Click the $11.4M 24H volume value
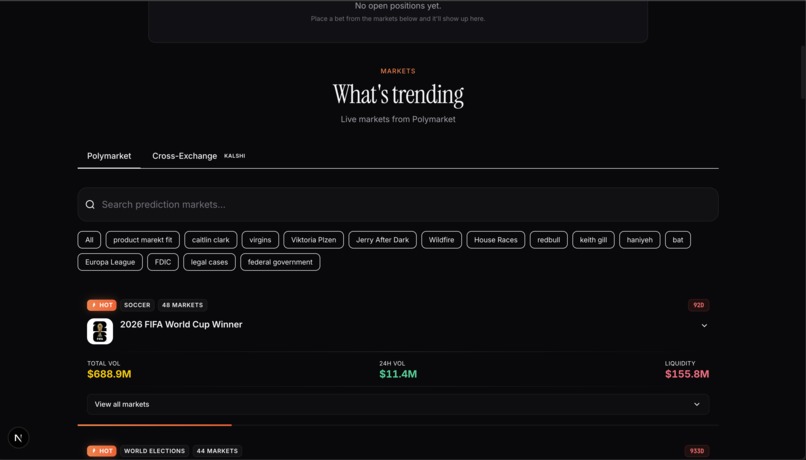 coord(398,374)
